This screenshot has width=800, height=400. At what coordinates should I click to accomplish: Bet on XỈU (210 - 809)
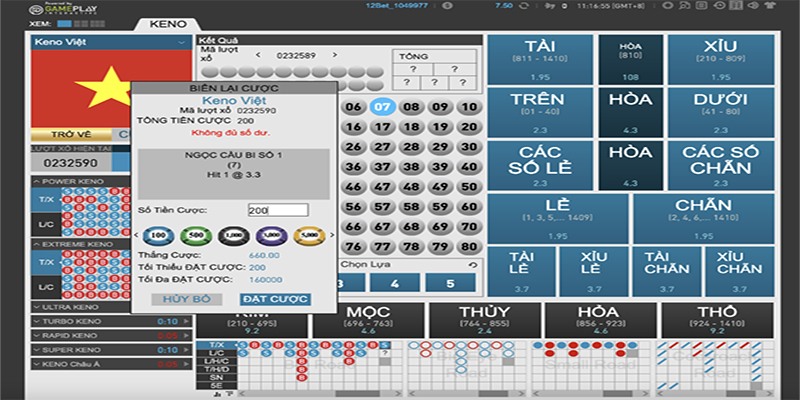point(721,60)
